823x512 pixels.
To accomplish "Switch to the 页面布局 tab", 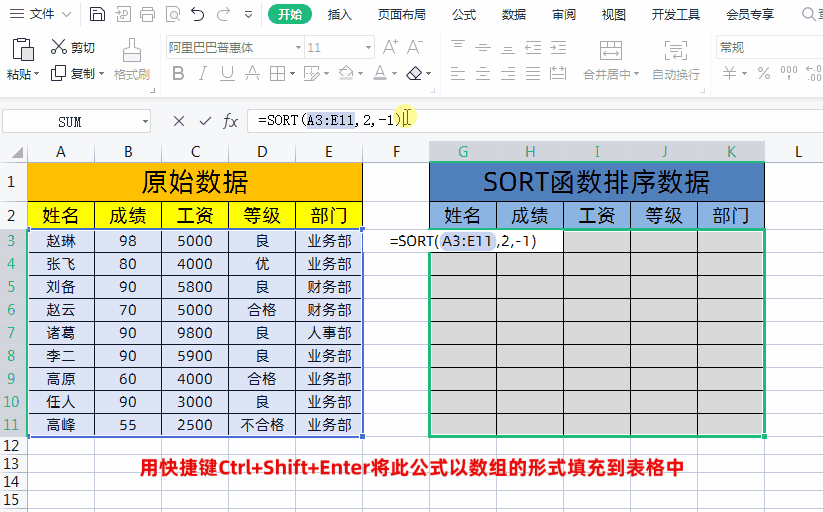I will [x=402, y=15].
